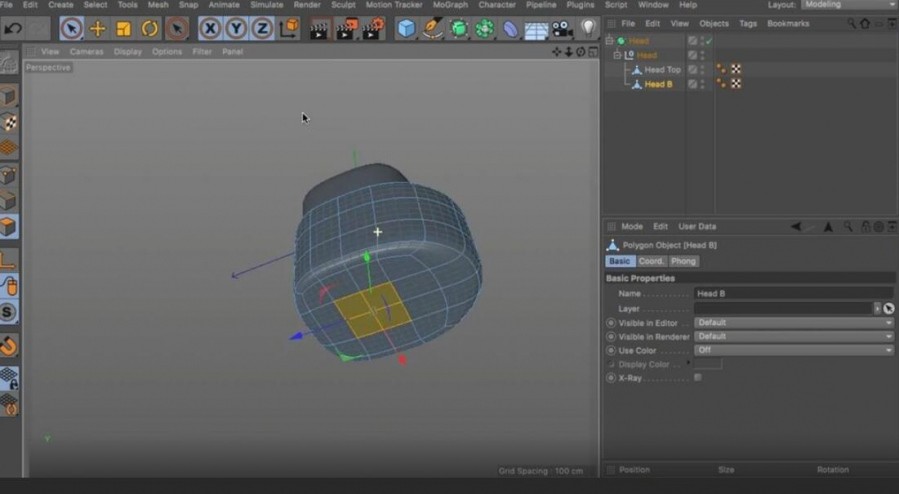Activate the Rotate tool
This screenshot has width=899, height=494.
click(x=150, y=28)
